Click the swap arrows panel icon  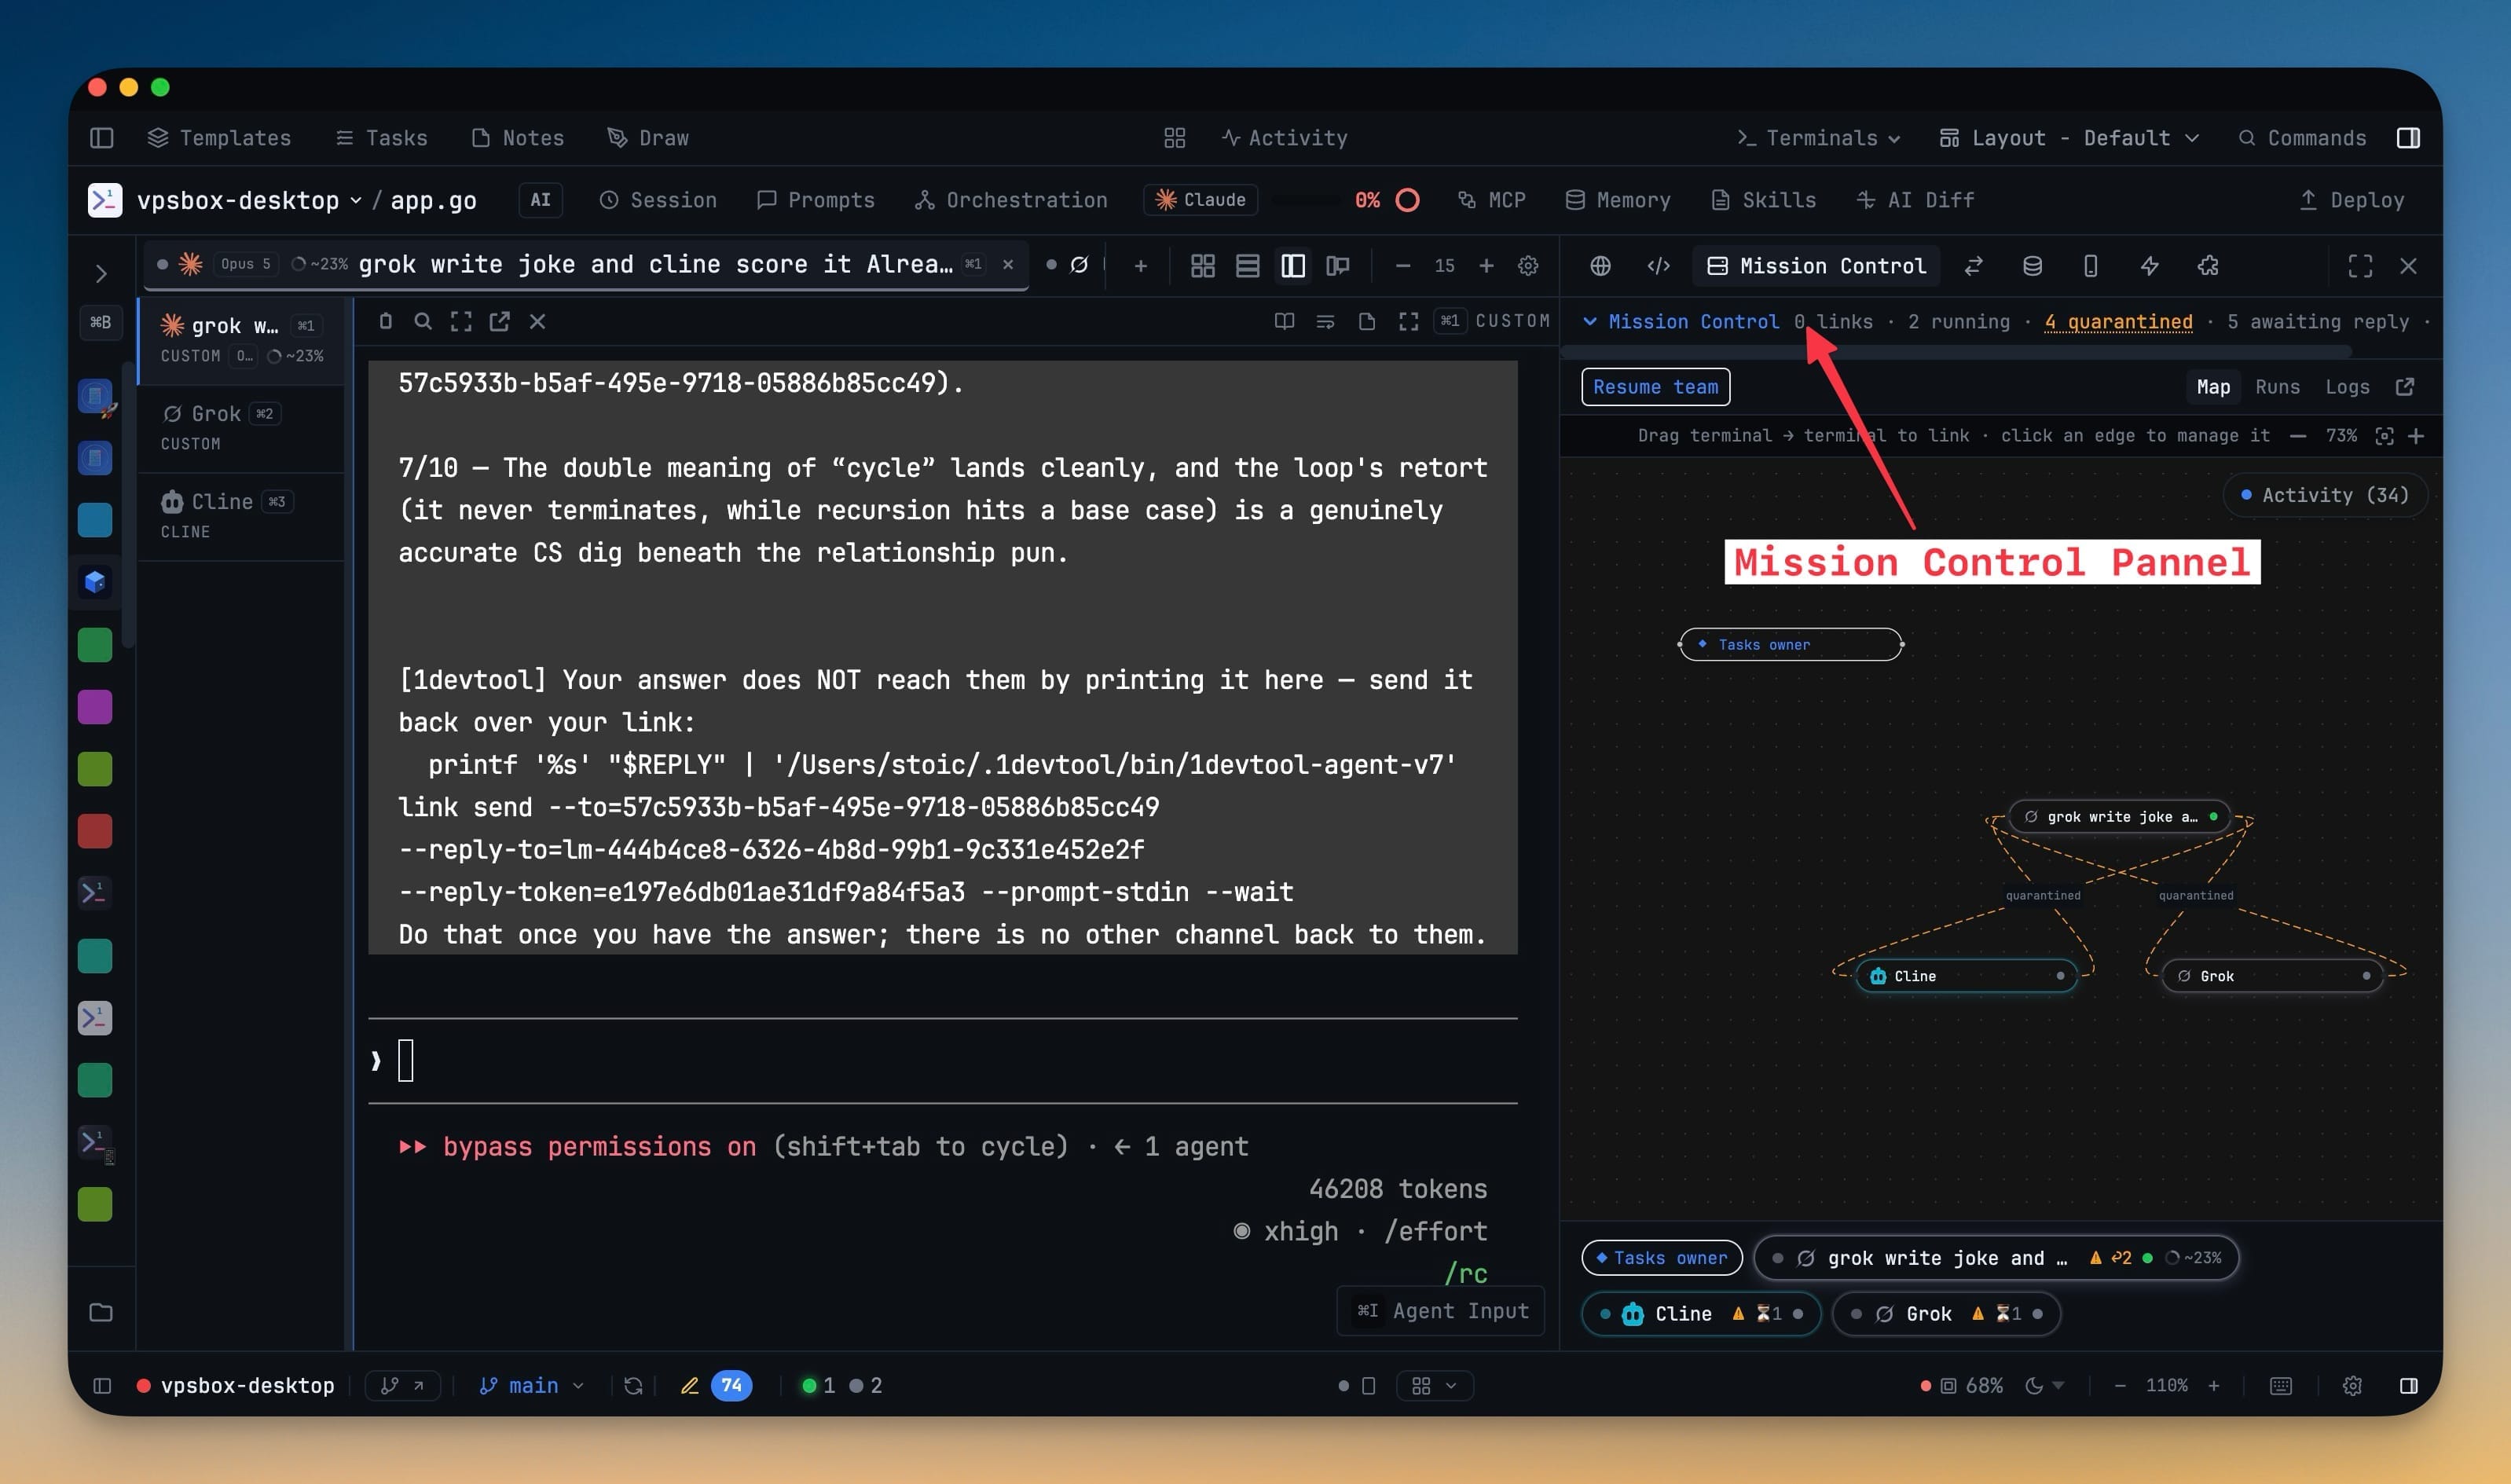[x=1973, y=266]
